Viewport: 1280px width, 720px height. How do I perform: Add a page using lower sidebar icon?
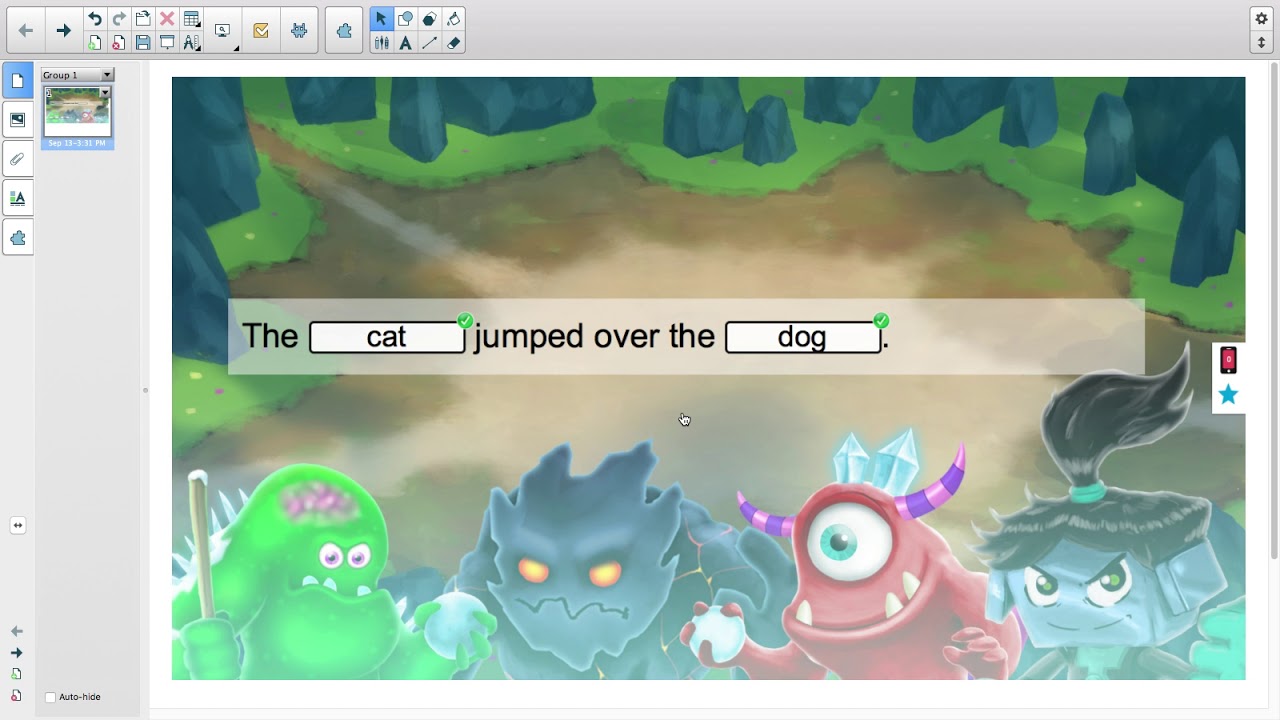click(x=17, y=674)
